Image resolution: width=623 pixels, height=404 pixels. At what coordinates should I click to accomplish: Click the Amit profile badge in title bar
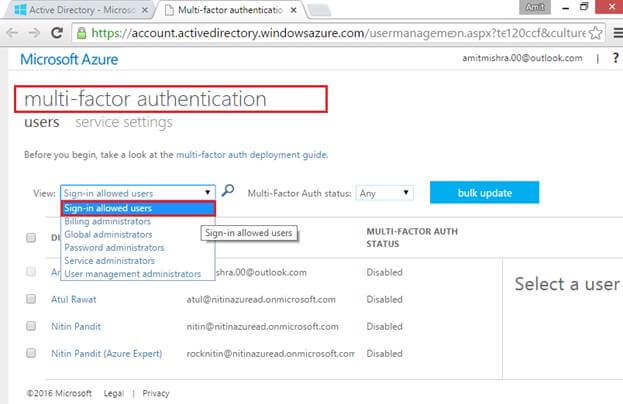535,7
